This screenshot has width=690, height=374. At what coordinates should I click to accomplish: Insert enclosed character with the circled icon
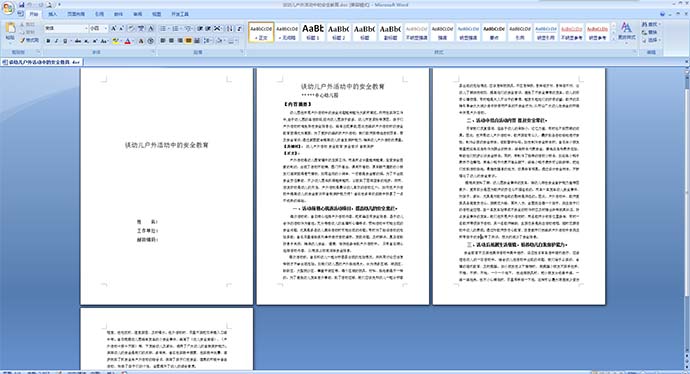click(x=150, y=41)
